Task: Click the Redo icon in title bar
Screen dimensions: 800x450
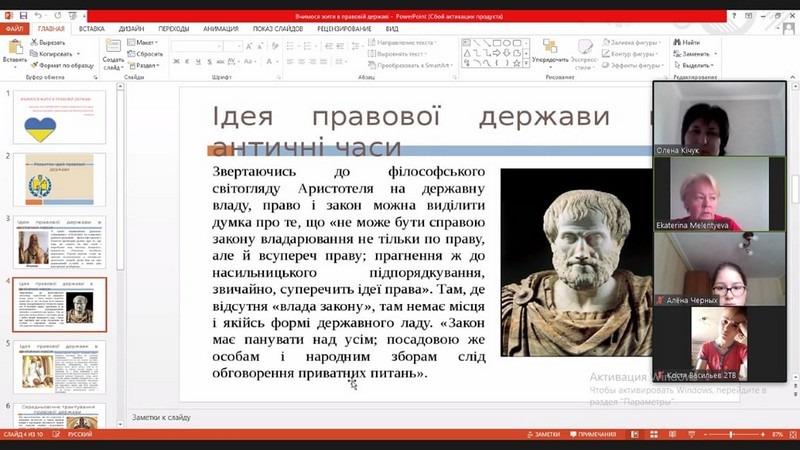Action: (x=58, y=16)
